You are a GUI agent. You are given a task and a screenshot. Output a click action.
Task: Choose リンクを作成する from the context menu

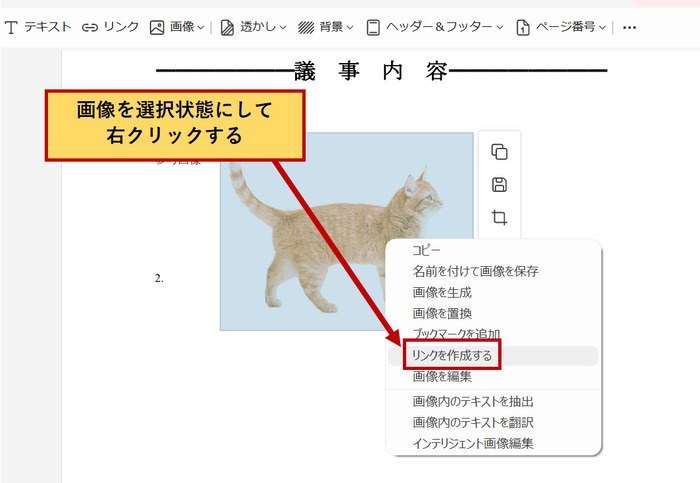(493, 356)
